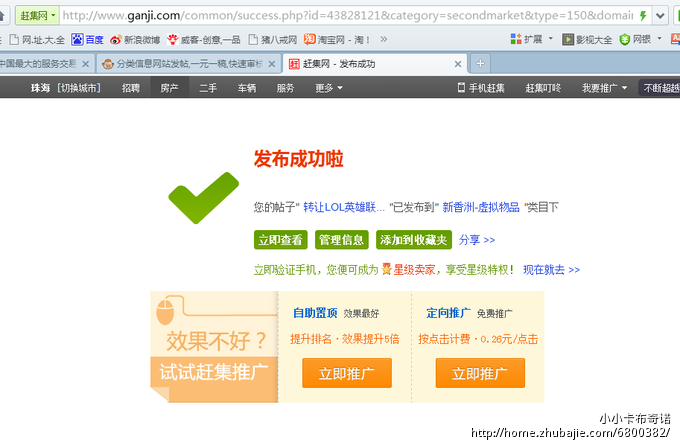This screenshot has width=680, height=440.
Task: Click the 管理信息 green button
Action: click(341, 240)
